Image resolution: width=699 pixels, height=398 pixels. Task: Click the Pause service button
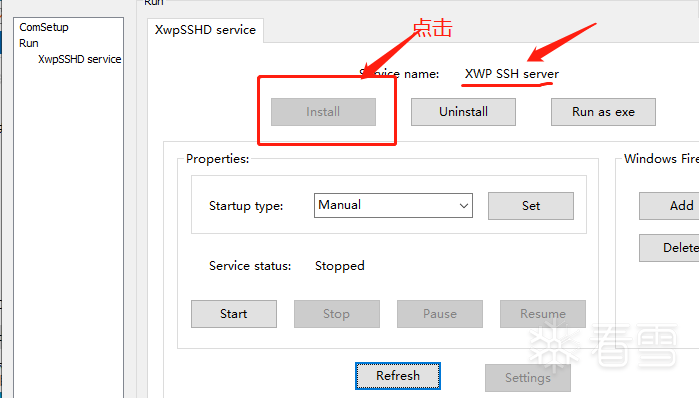click(440, 314)
